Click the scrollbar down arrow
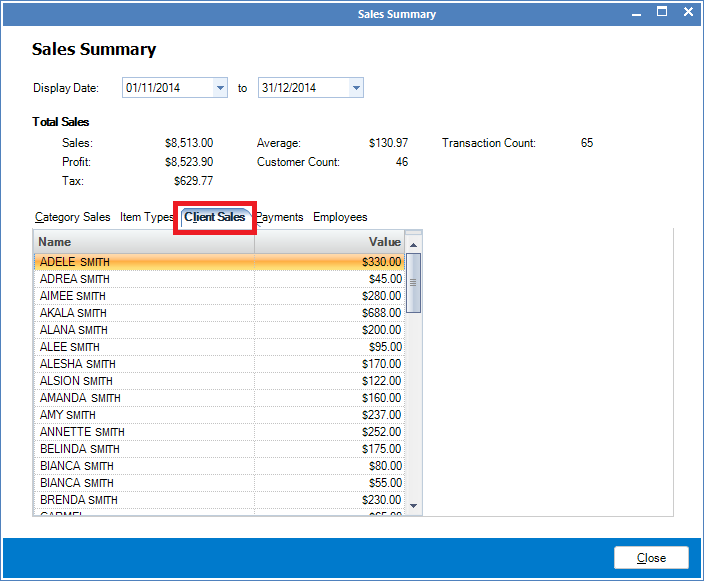The image size is (704, 581). point(414,506)
